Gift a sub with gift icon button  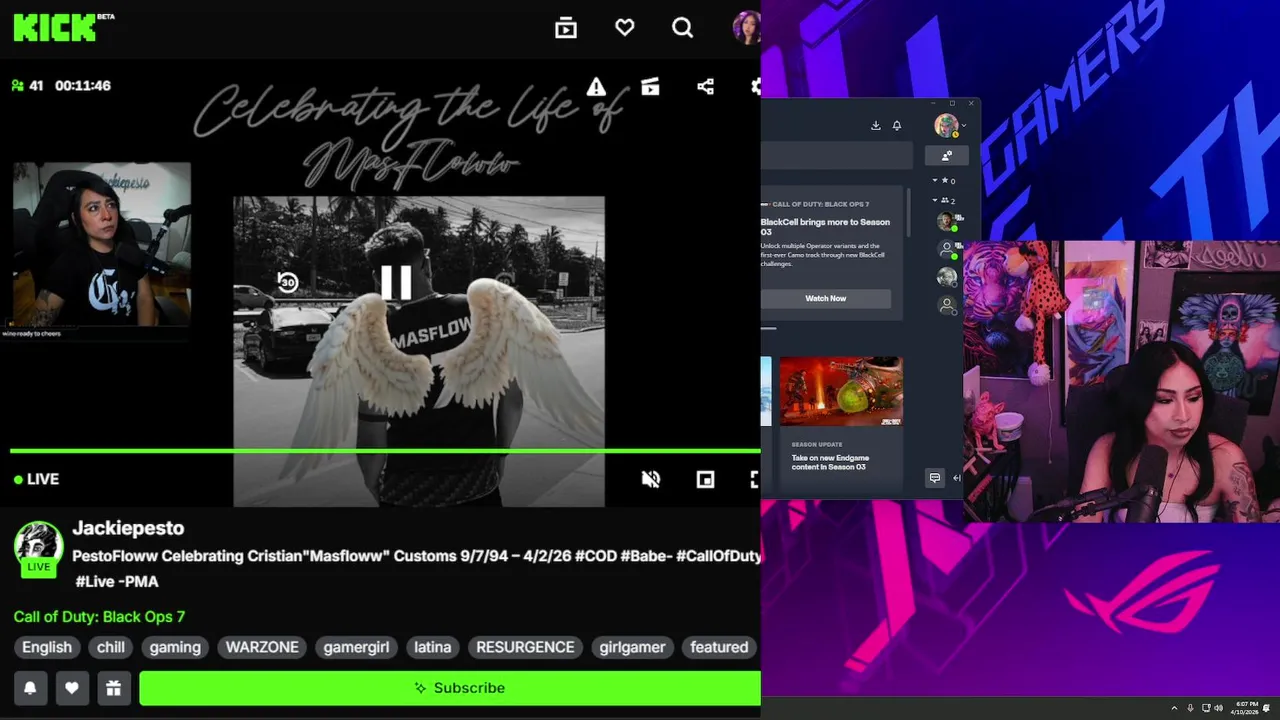[114, 688]
